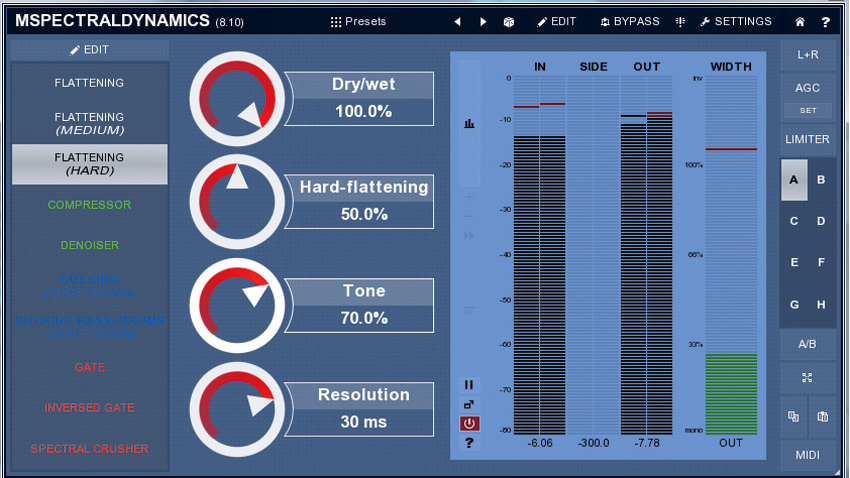850x478 pixels.
Task: Click the IN level meter
Action: click(539, 255)
